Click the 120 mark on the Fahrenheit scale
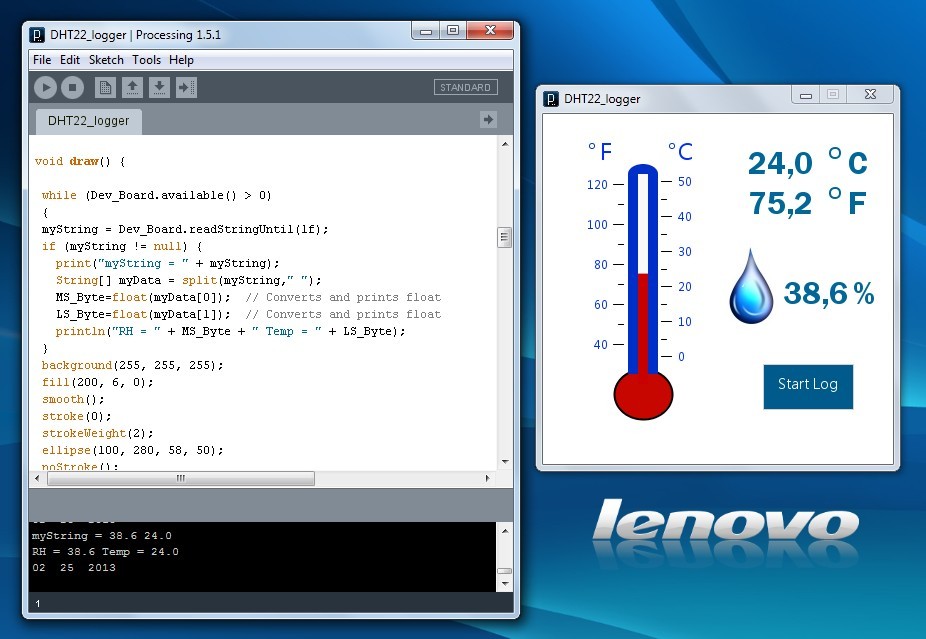The image size is (926, 639). [597, 184]
